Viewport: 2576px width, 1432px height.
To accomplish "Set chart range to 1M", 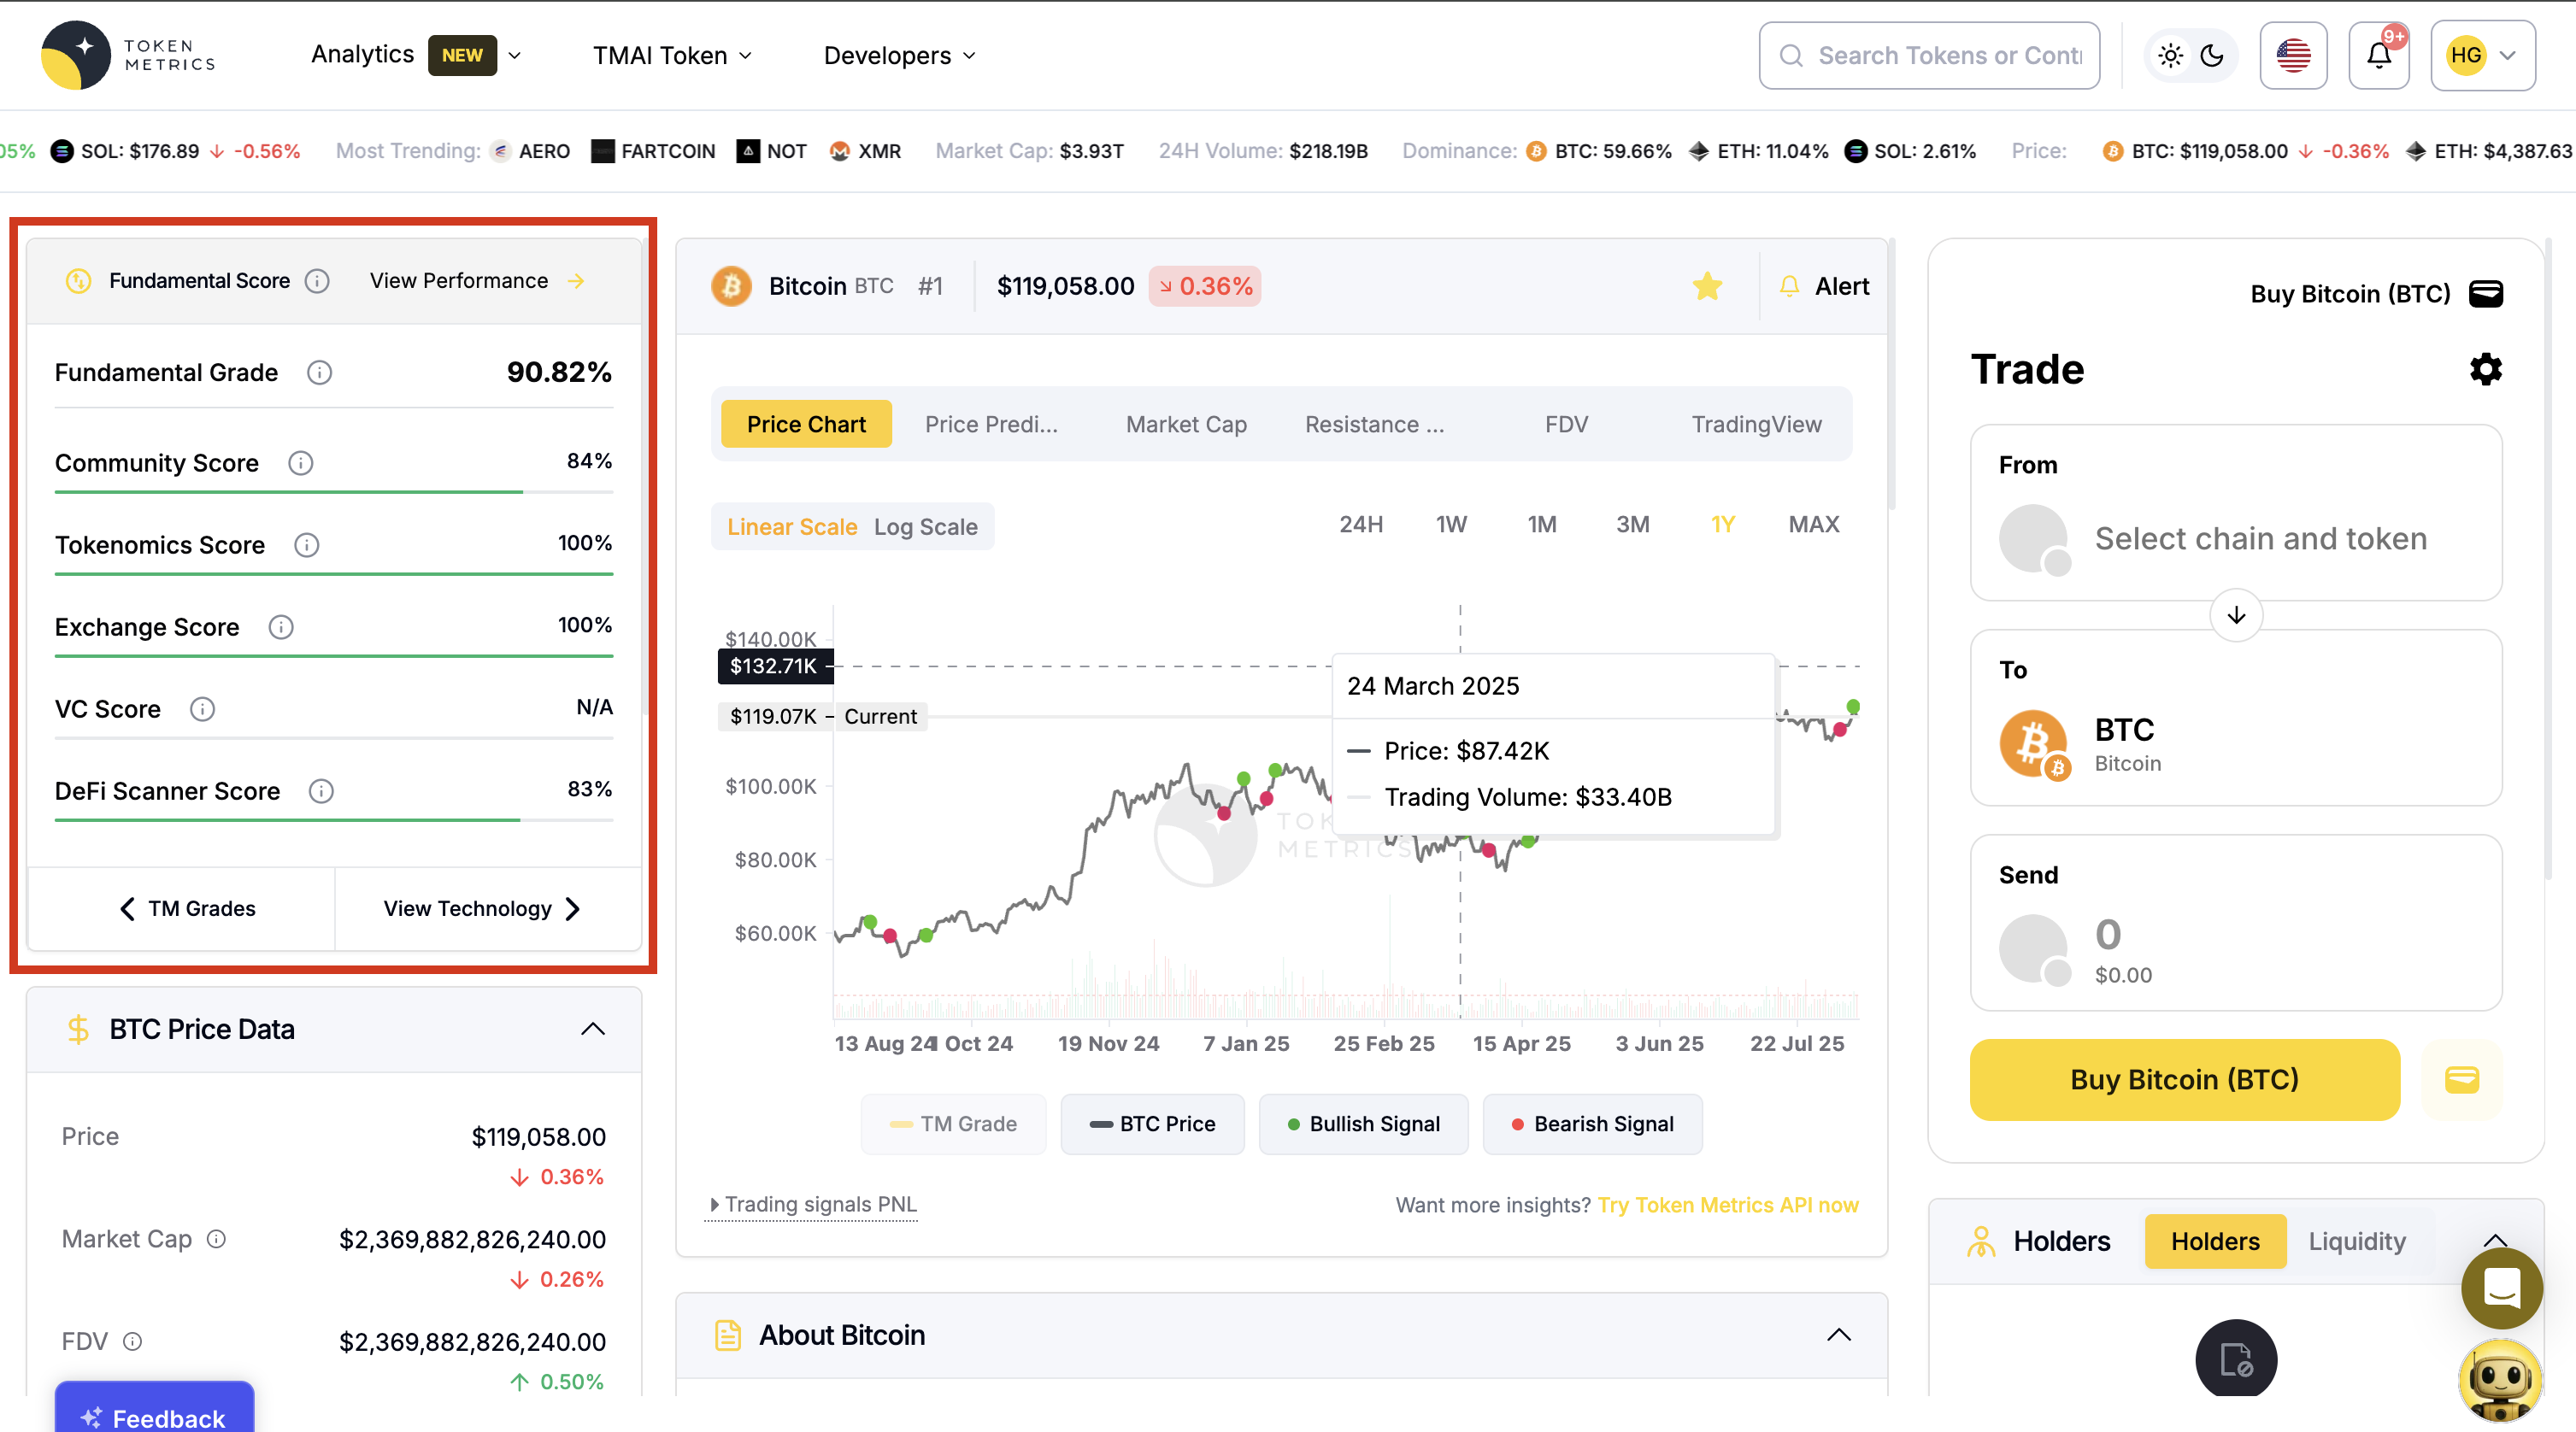I will click(x=1542, y=524).
